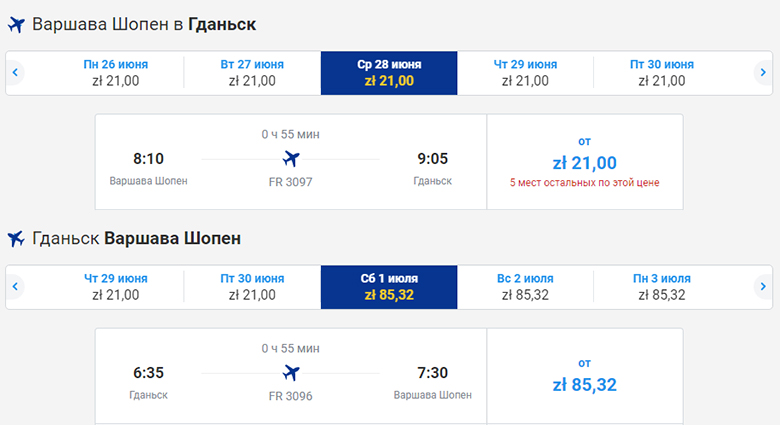Select Пн 26 июня outbound date tab
Viewport: 780px width, 425px height.
point(116,73)
